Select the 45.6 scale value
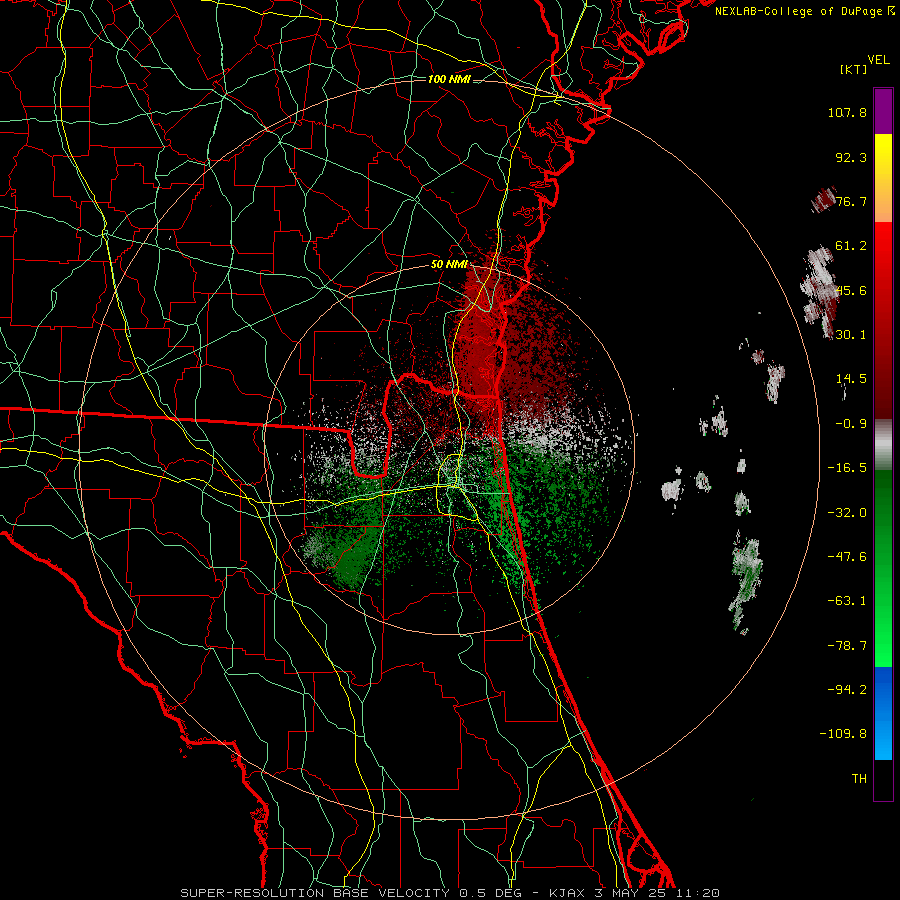Image resolution: width=900 pixels, height=900 pixels. [851, 290]
